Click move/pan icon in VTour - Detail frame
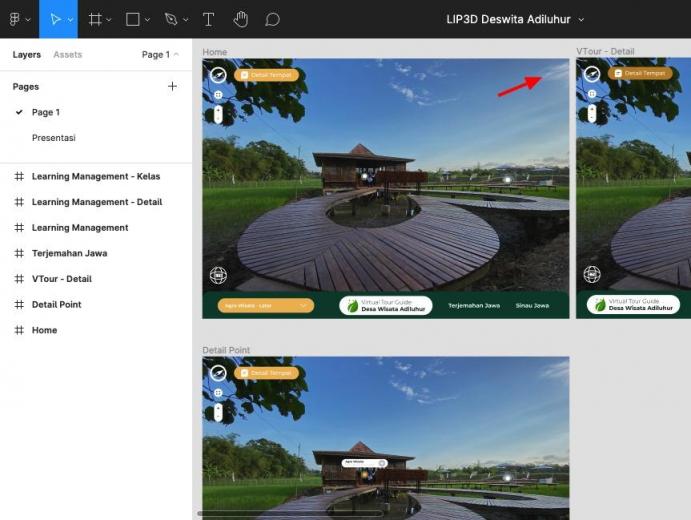691x520 pixels. pyautogui.click(x=592, y=93)
